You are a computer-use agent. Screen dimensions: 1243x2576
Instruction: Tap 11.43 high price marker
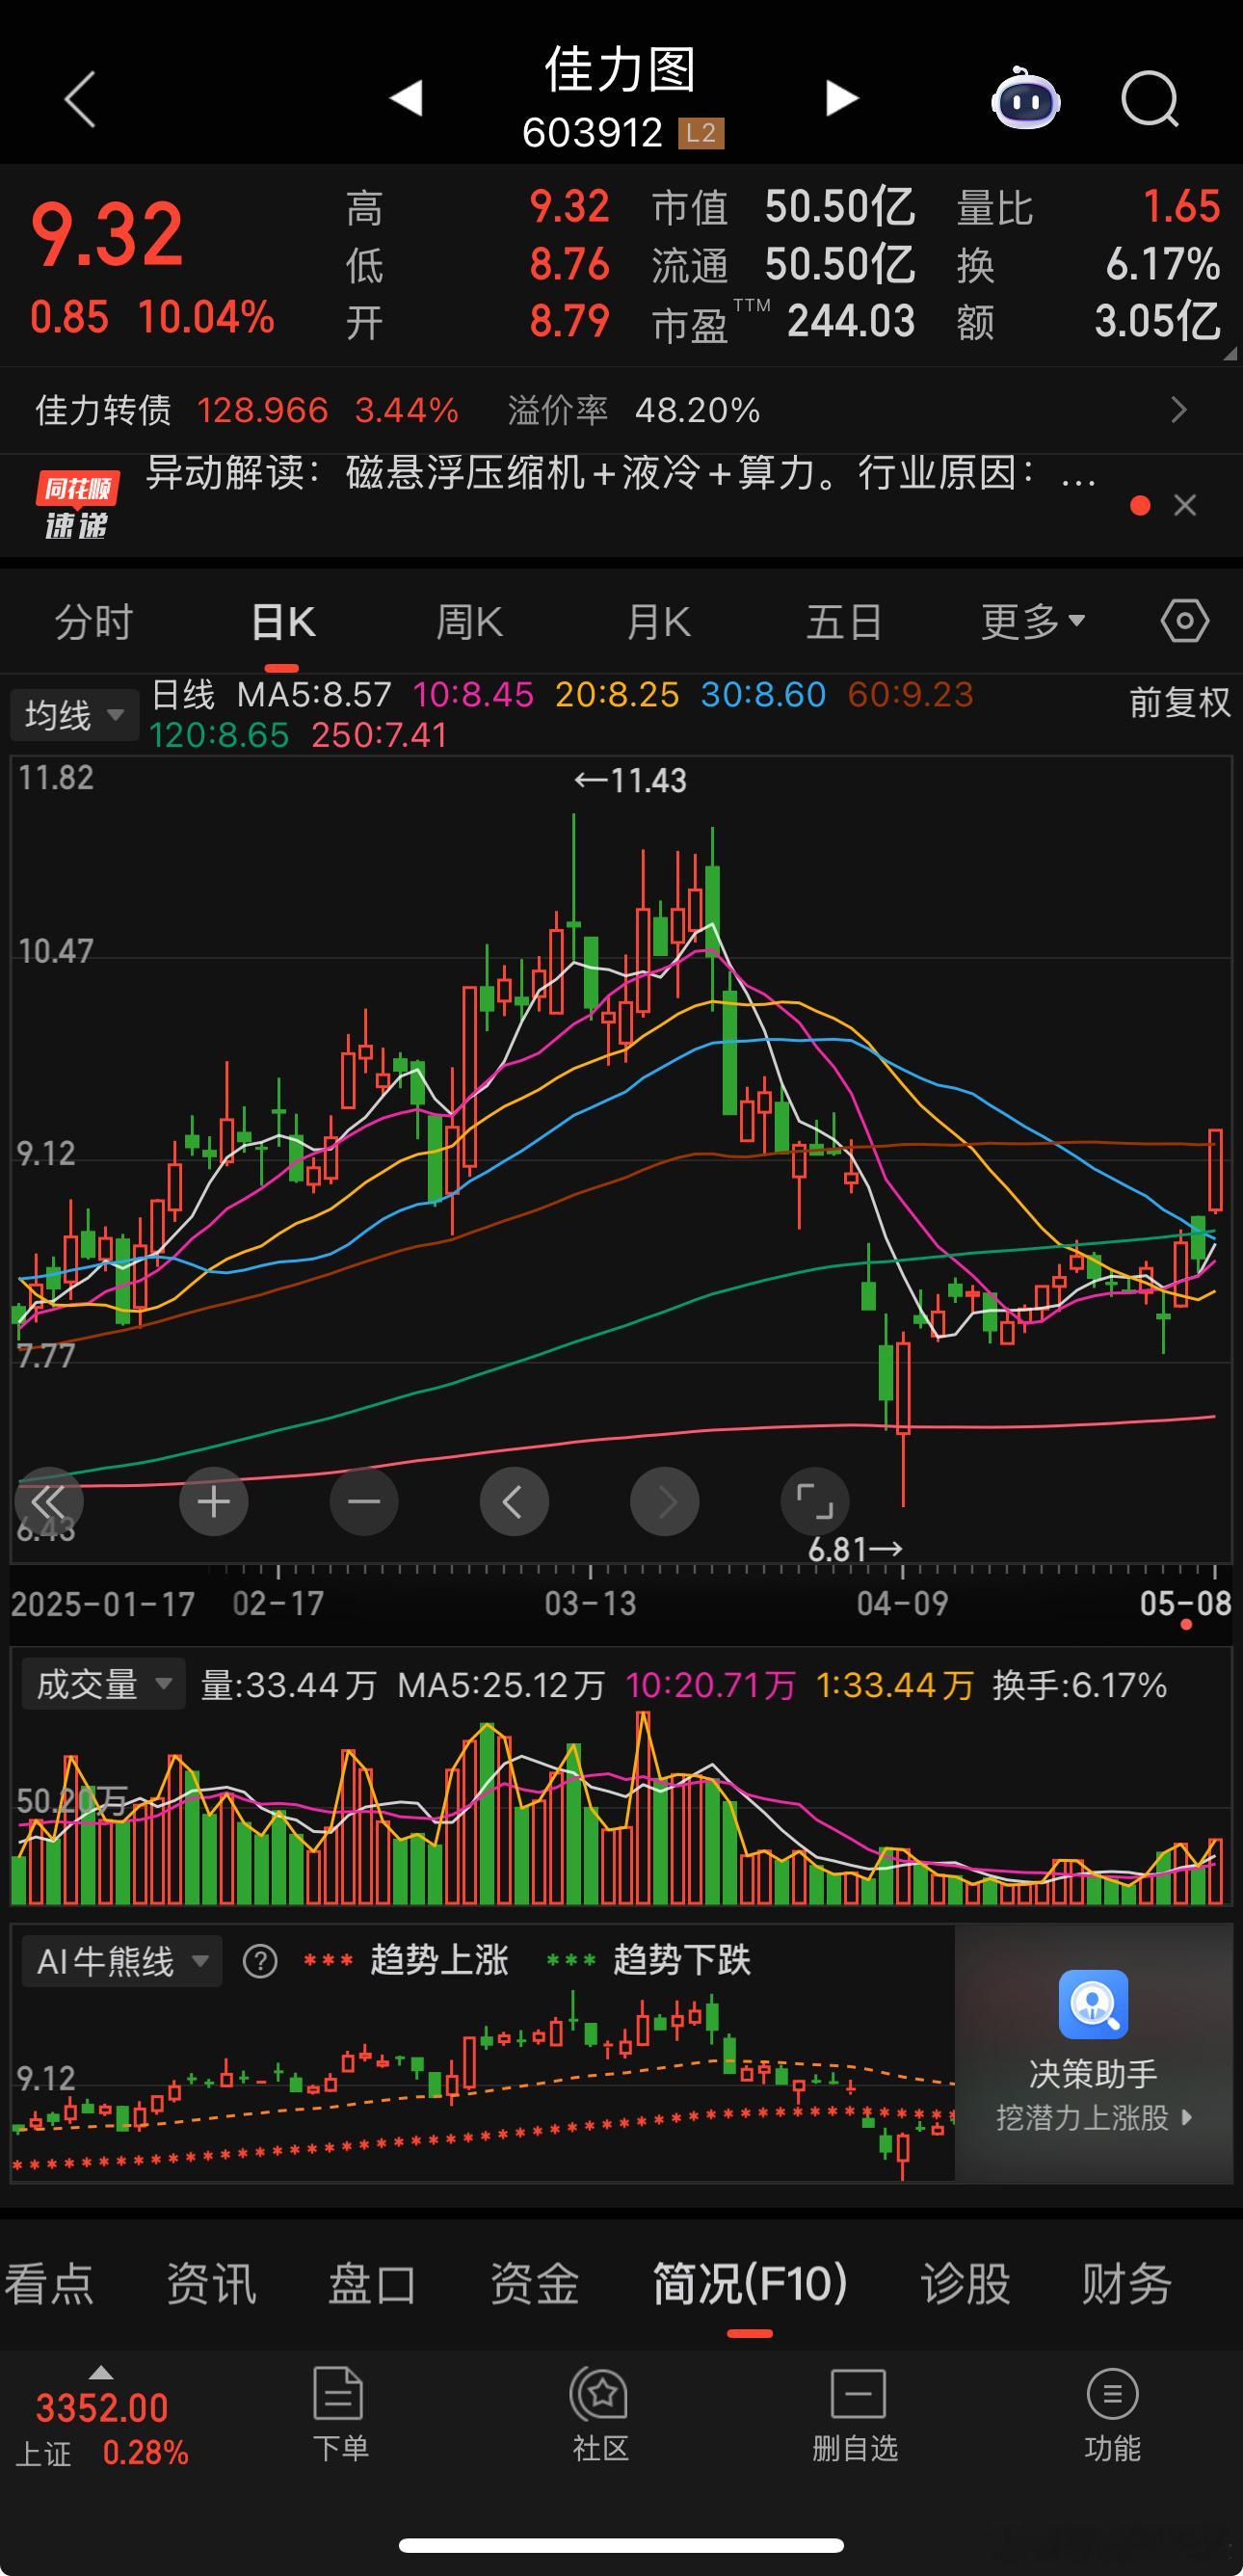tap(630, 780)
